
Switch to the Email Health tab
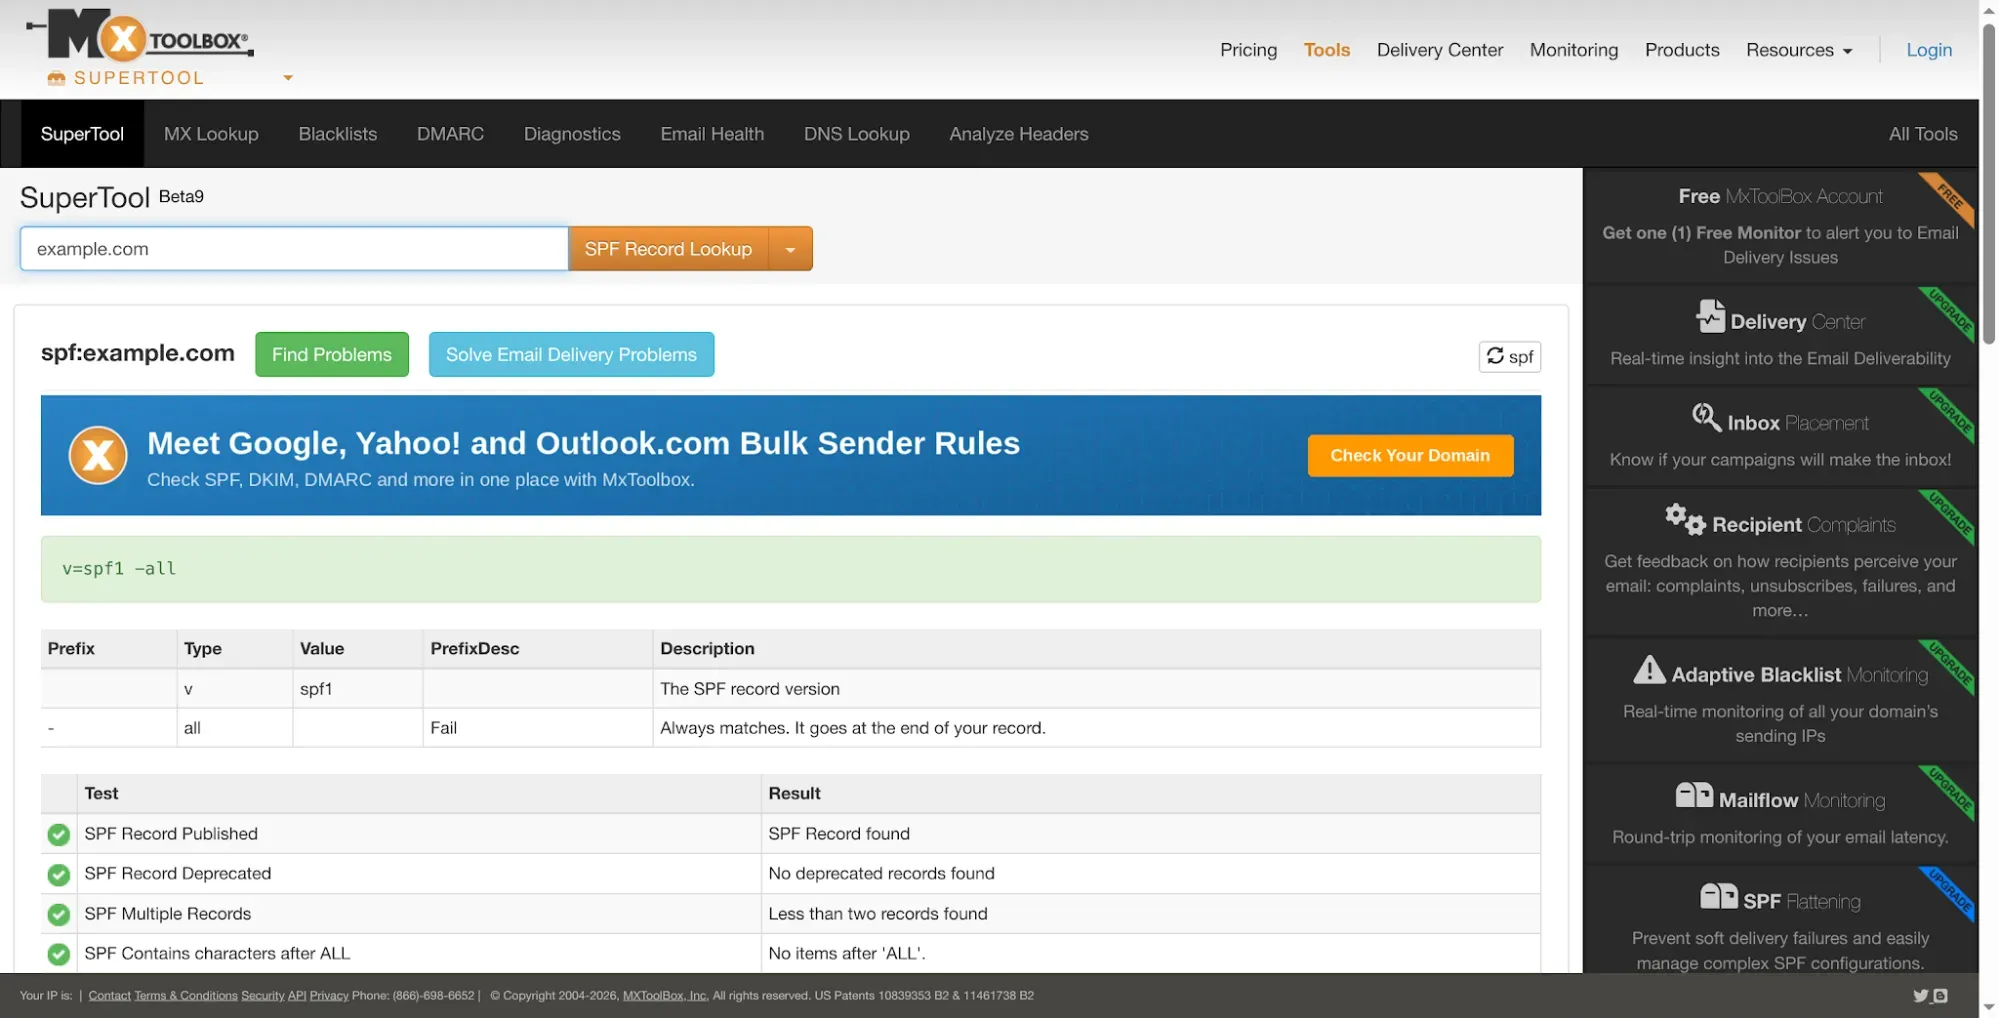[712, 134]
